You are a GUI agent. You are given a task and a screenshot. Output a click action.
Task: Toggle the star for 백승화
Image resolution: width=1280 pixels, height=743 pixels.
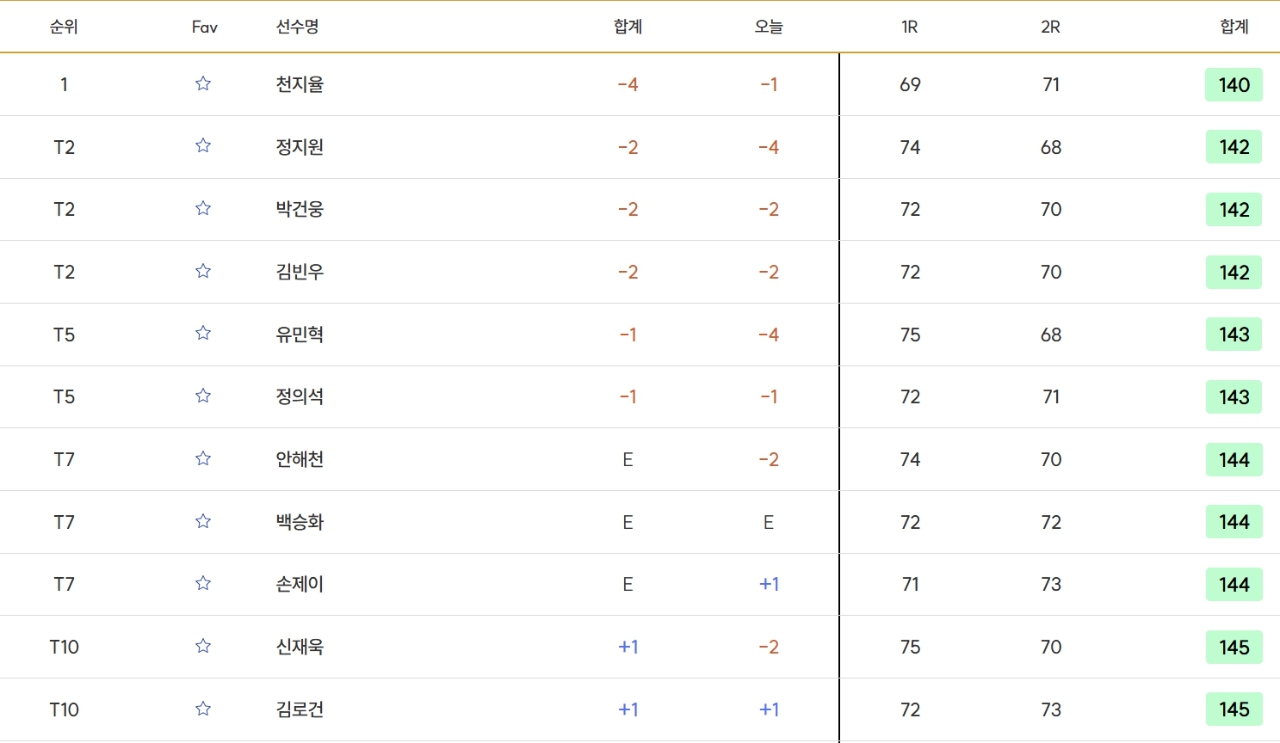[203, 521]
